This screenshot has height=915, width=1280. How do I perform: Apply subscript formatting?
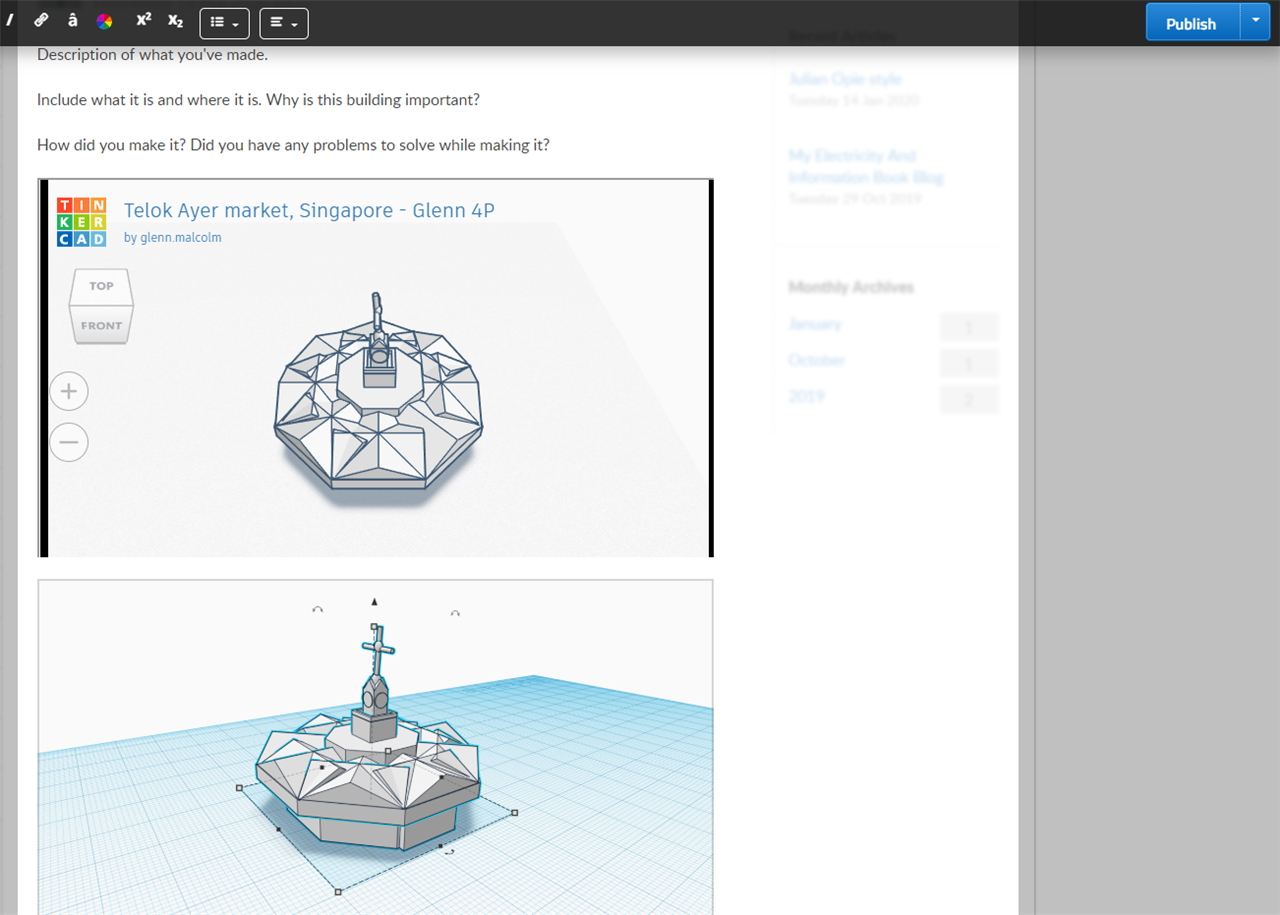175,21
